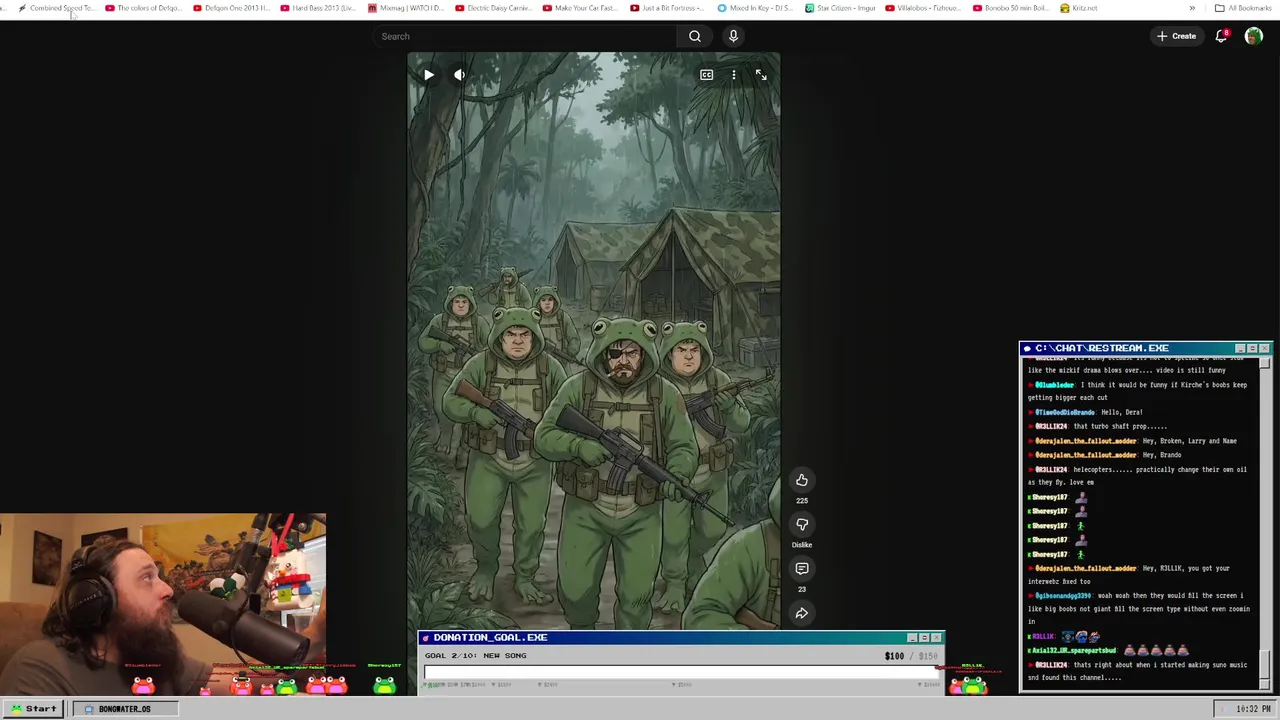Like the video with thumbs up
The width and height of the screenshot is (1280, 720).
[x=801, y=480]
